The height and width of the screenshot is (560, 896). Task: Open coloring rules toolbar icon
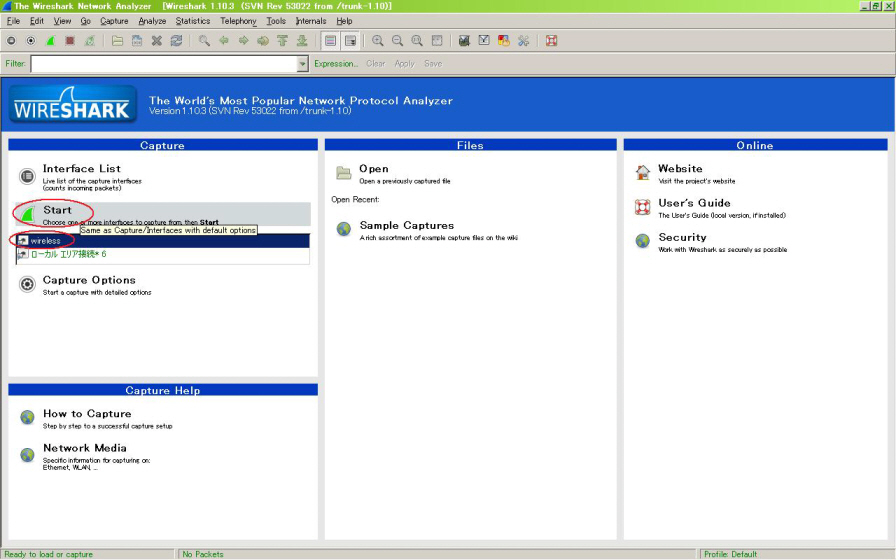[503, 41]
